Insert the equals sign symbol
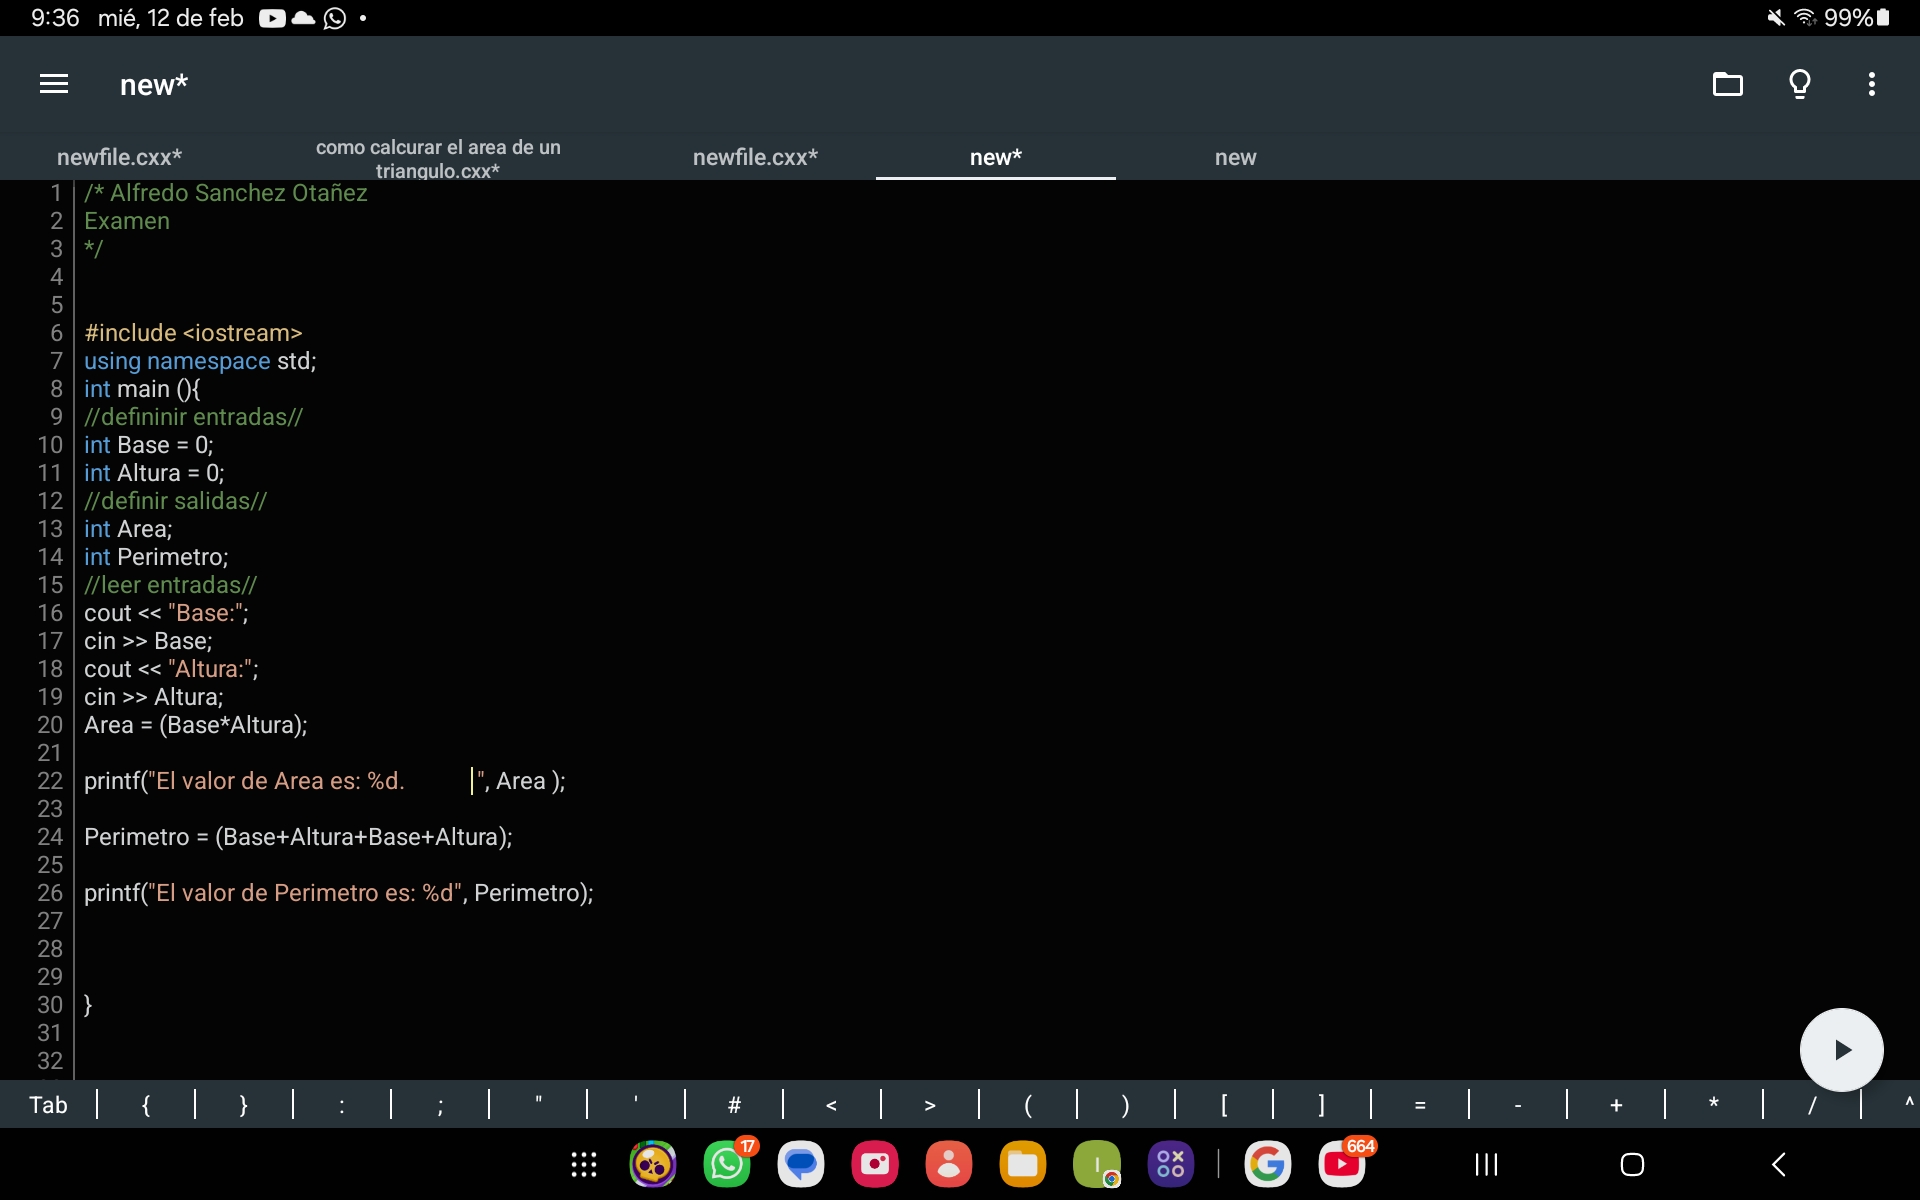1920x1200 pixels. 1419,1105
